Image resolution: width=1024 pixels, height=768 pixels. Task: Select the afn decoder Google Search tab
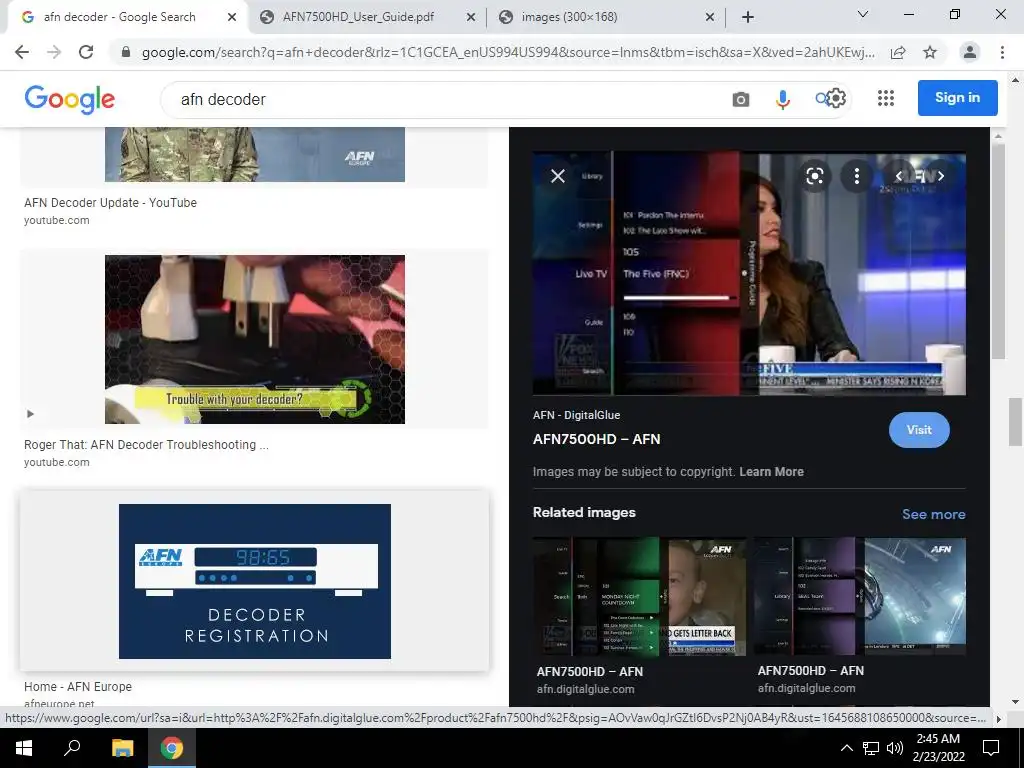pos(120,17)
